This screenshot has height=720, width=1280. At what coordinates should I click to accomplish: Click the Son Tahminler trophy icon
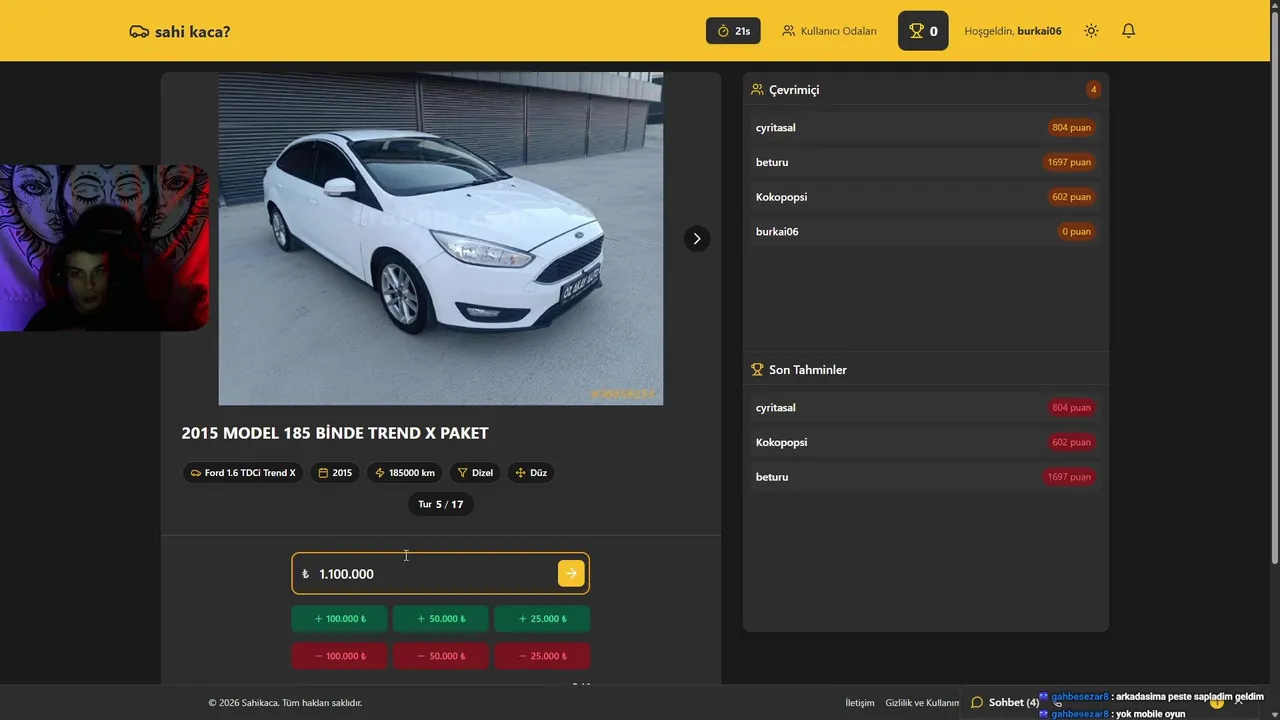(757, 369)
